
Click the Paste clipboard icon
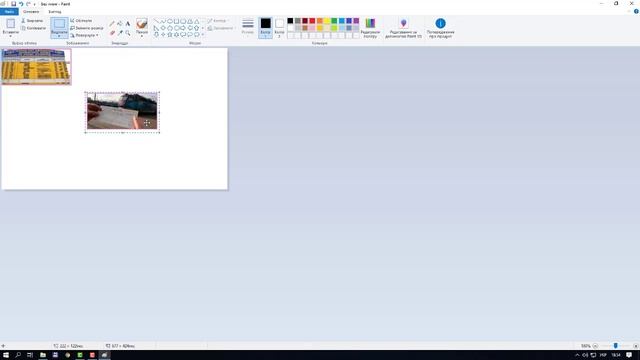coord(11,24)
